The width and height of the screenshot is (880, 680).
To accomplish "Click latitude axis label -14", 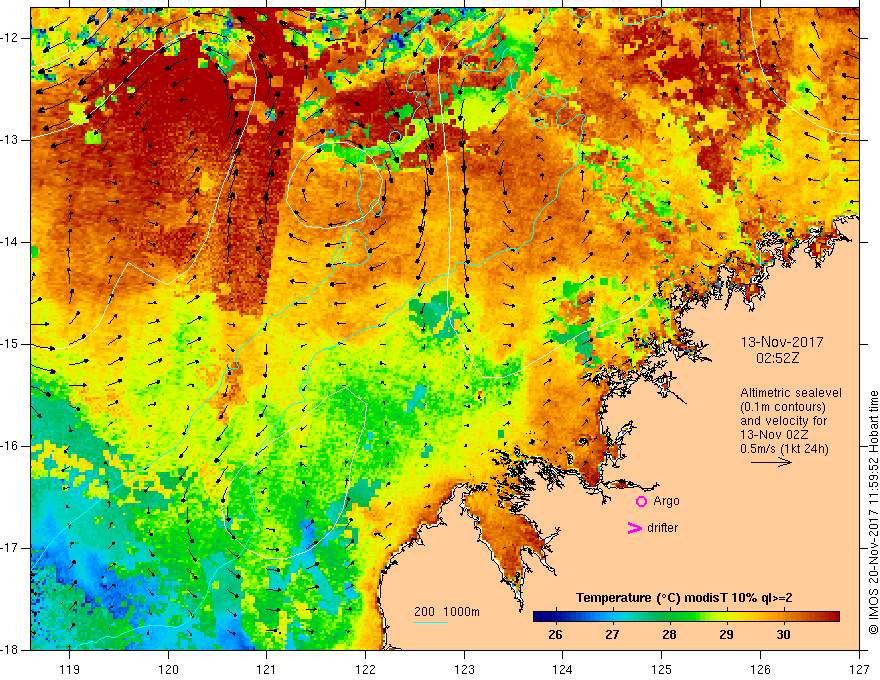I will [10, 242].
